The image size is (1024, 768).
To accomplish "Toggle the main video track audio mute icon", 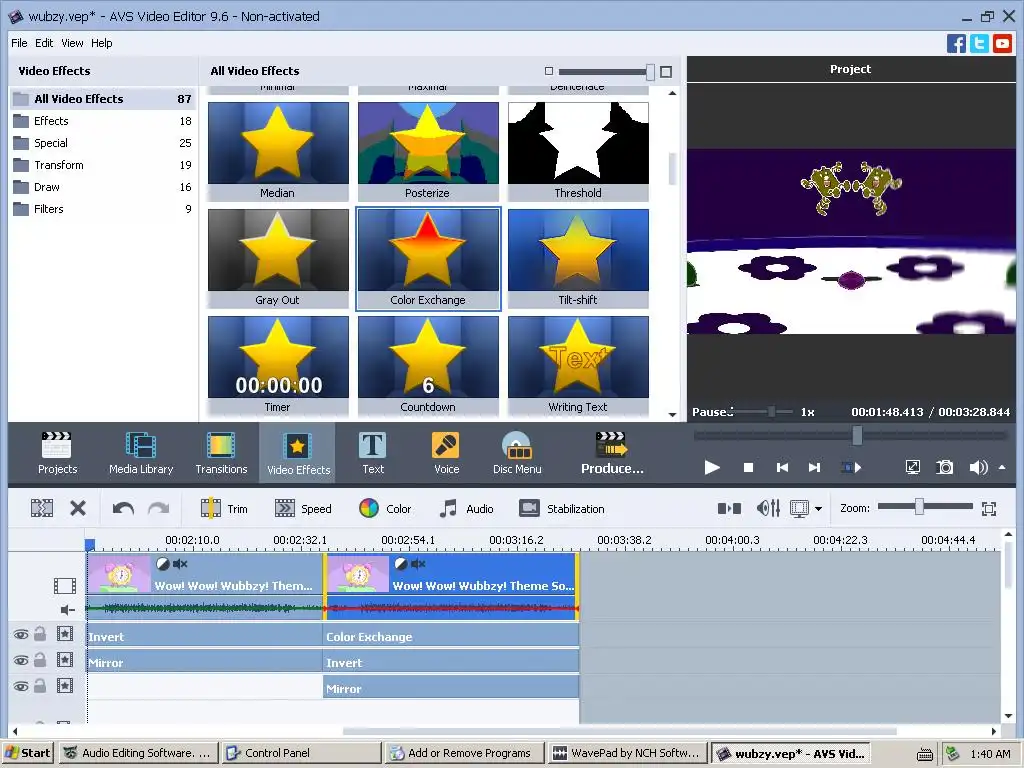I will click(67, 610).
